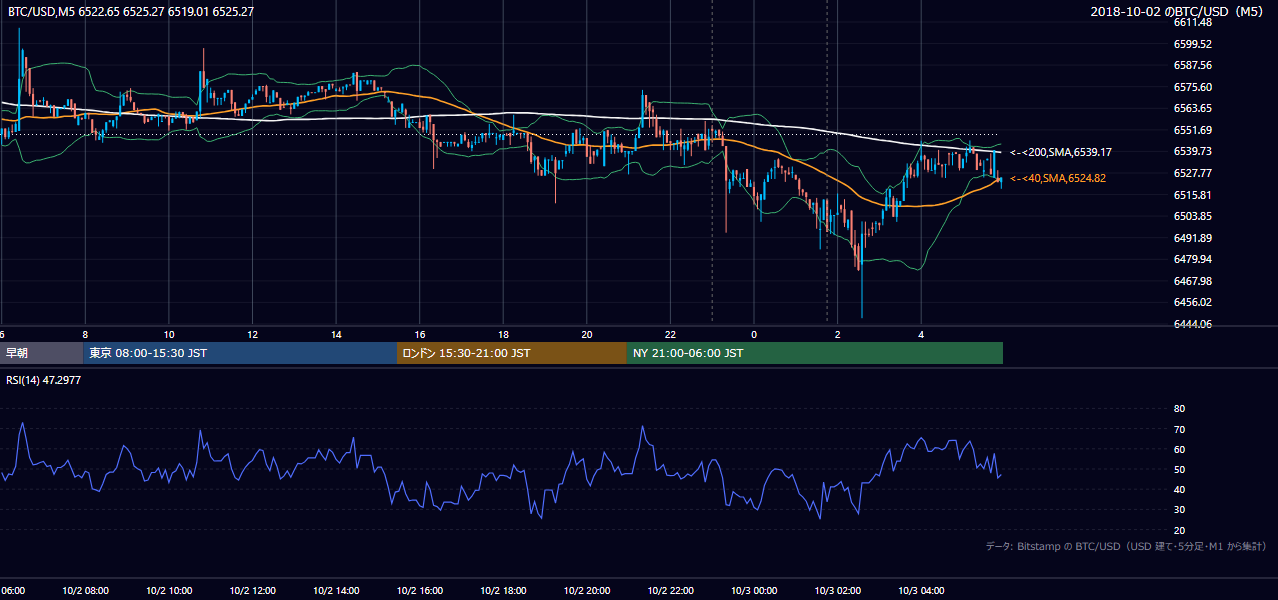
Task: Click the price axis label 6599.52
Action: (x=1193, y=44)
